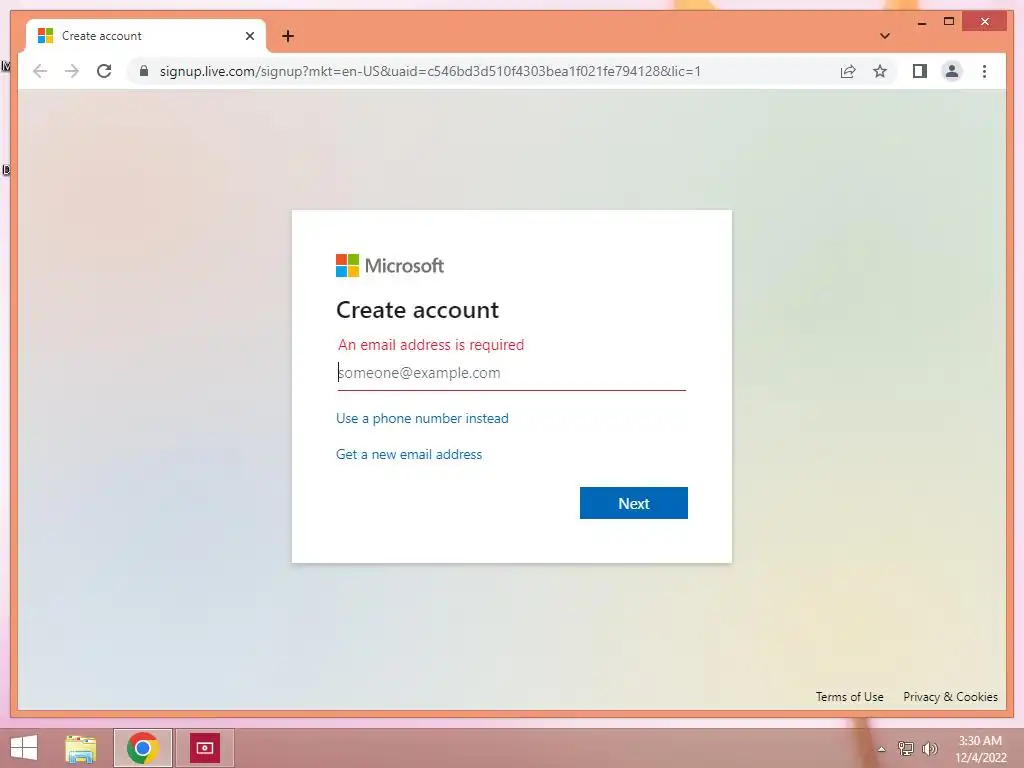The height and width of the screenshot is (768, 1024).
Task: Click the blue Next button
Action: (x=633, y=503)
